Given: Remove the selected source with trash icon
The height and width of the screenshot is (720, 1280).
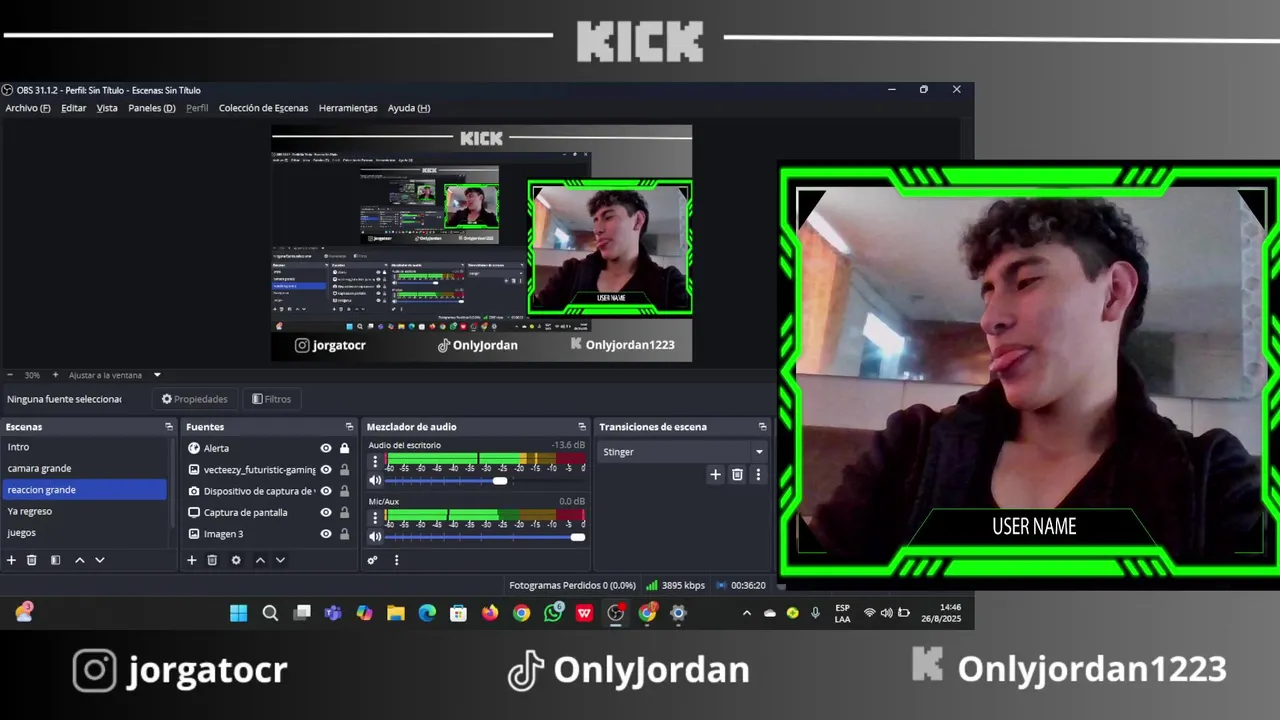Looking at the screenshot, I should pos(212,560).
